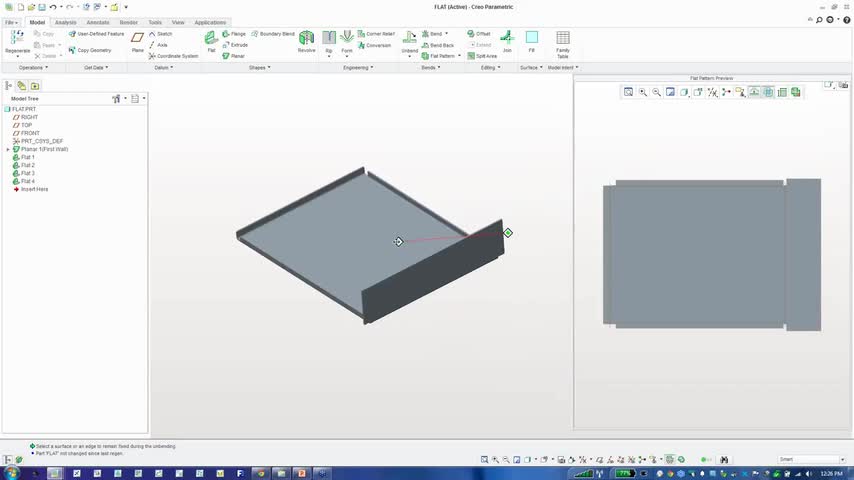Toggle spin center icon in Flat Pattern Preview toolbar
The height and width of the screenshot is (480, 854).
pos(727,92)
